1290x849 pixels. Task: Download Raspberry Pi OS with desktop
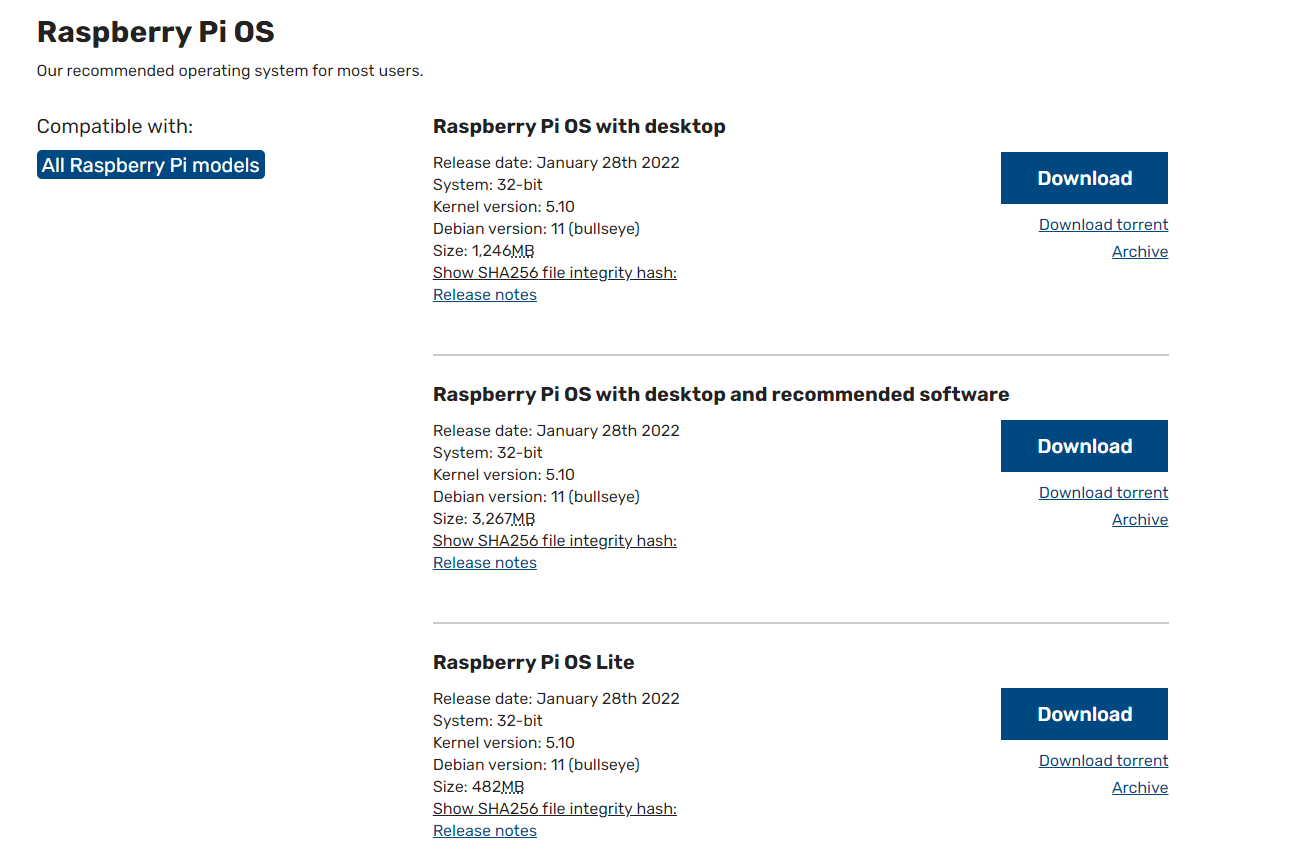pyautogui.click(x=1084, y=178)
